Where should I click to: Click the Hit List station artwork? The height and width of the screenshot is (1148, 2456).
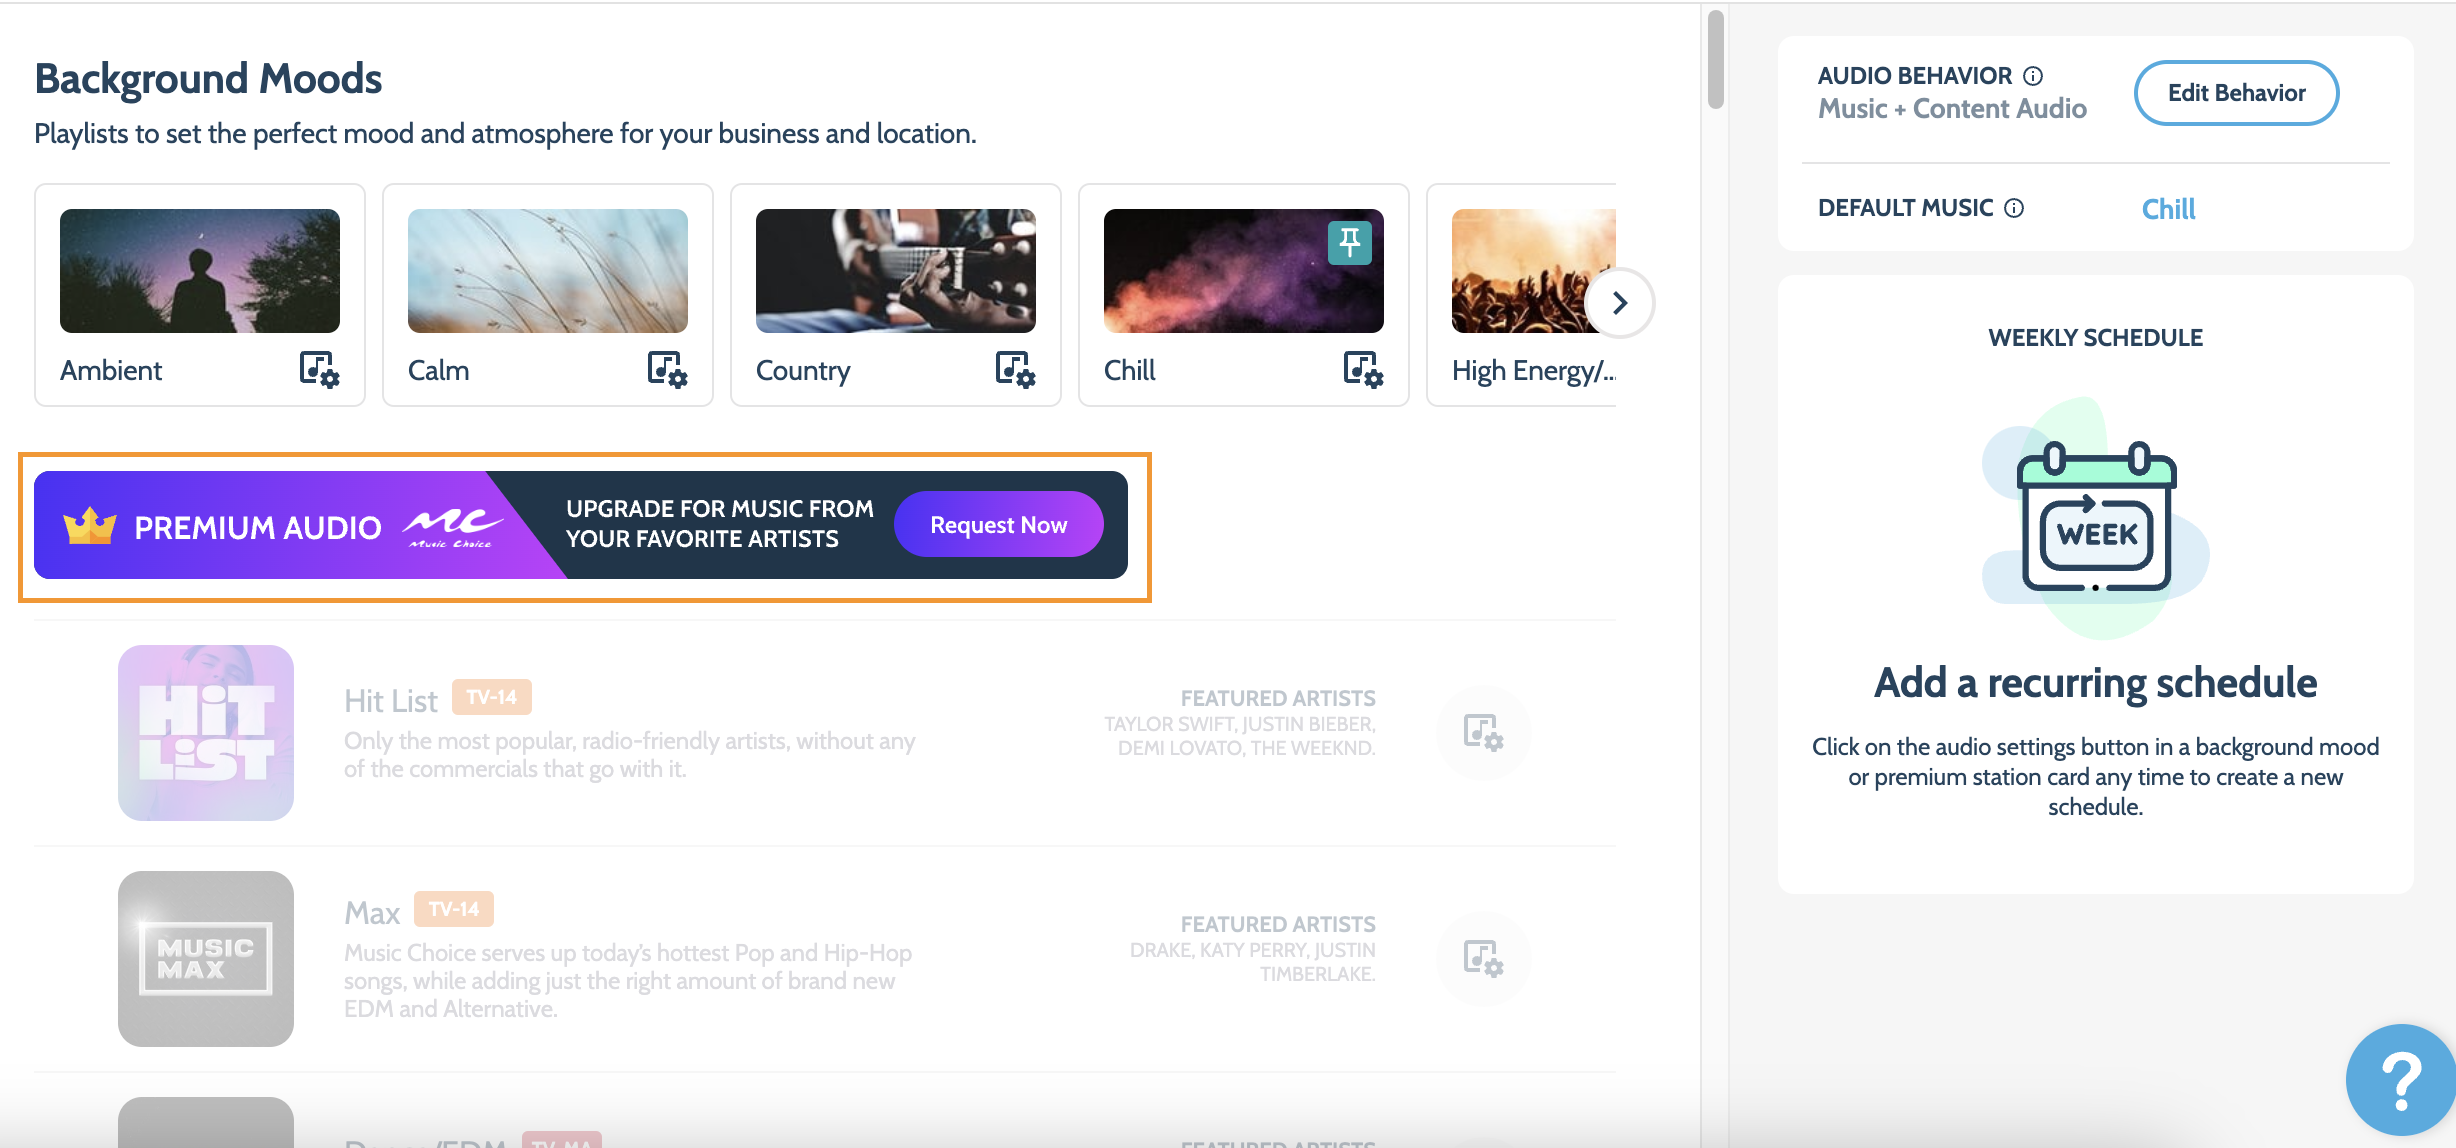click(206, 733)
